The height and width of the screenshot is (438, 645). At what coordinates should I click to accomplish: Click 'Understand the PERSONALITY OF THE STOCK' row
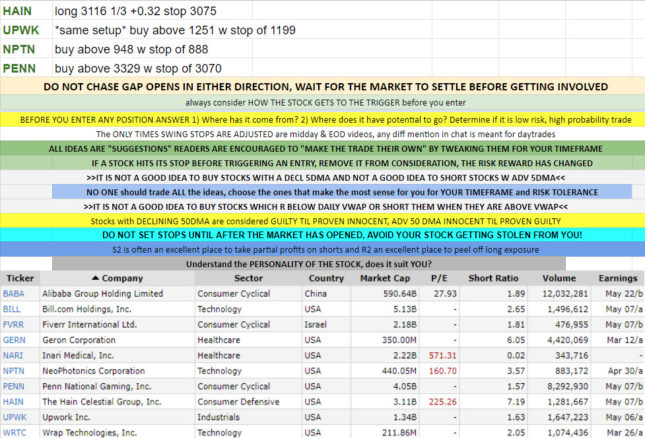(309, 264)
